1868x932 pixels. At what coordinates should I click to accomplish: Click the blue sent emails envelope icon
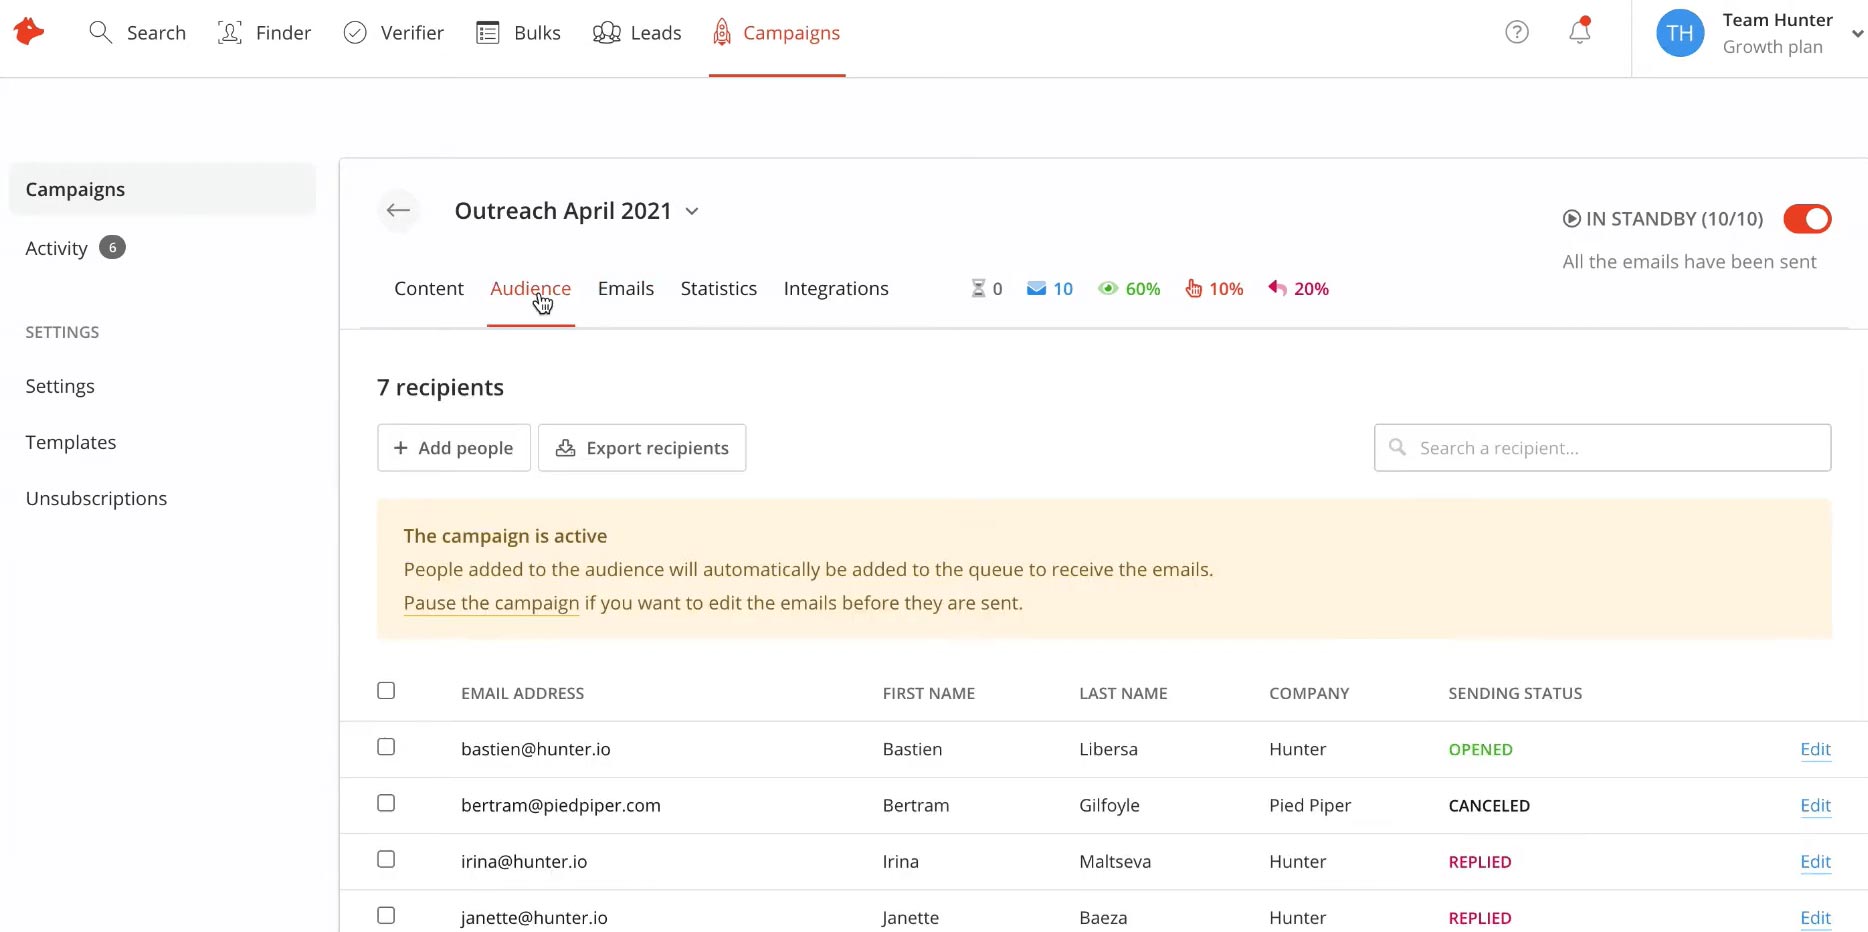(x=1036, y=289)
